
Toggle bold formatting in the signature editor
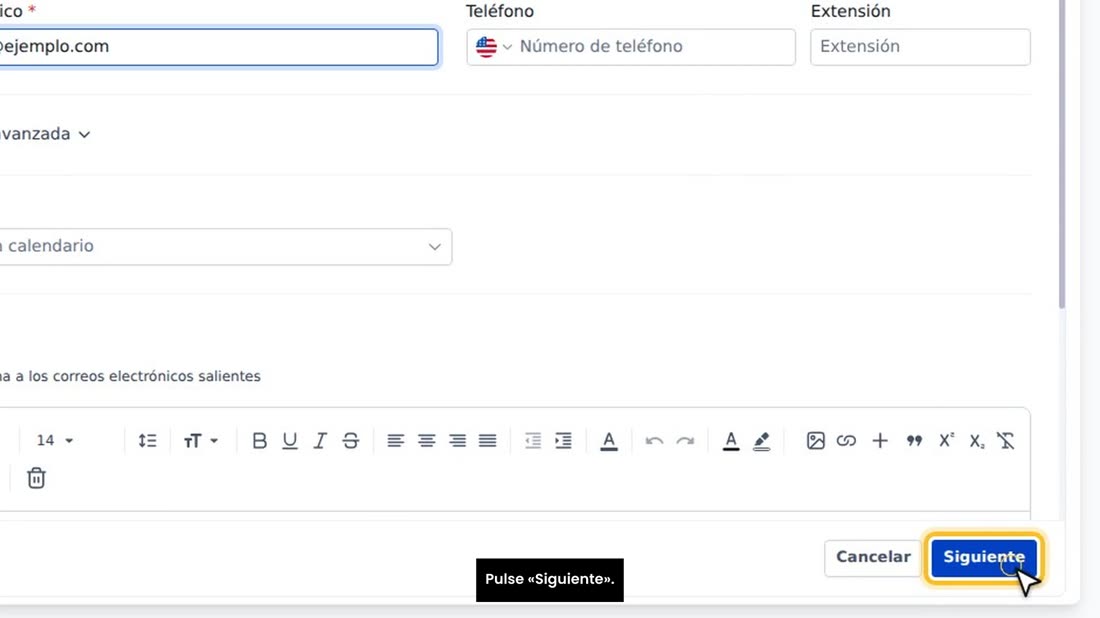coord(260,441)
